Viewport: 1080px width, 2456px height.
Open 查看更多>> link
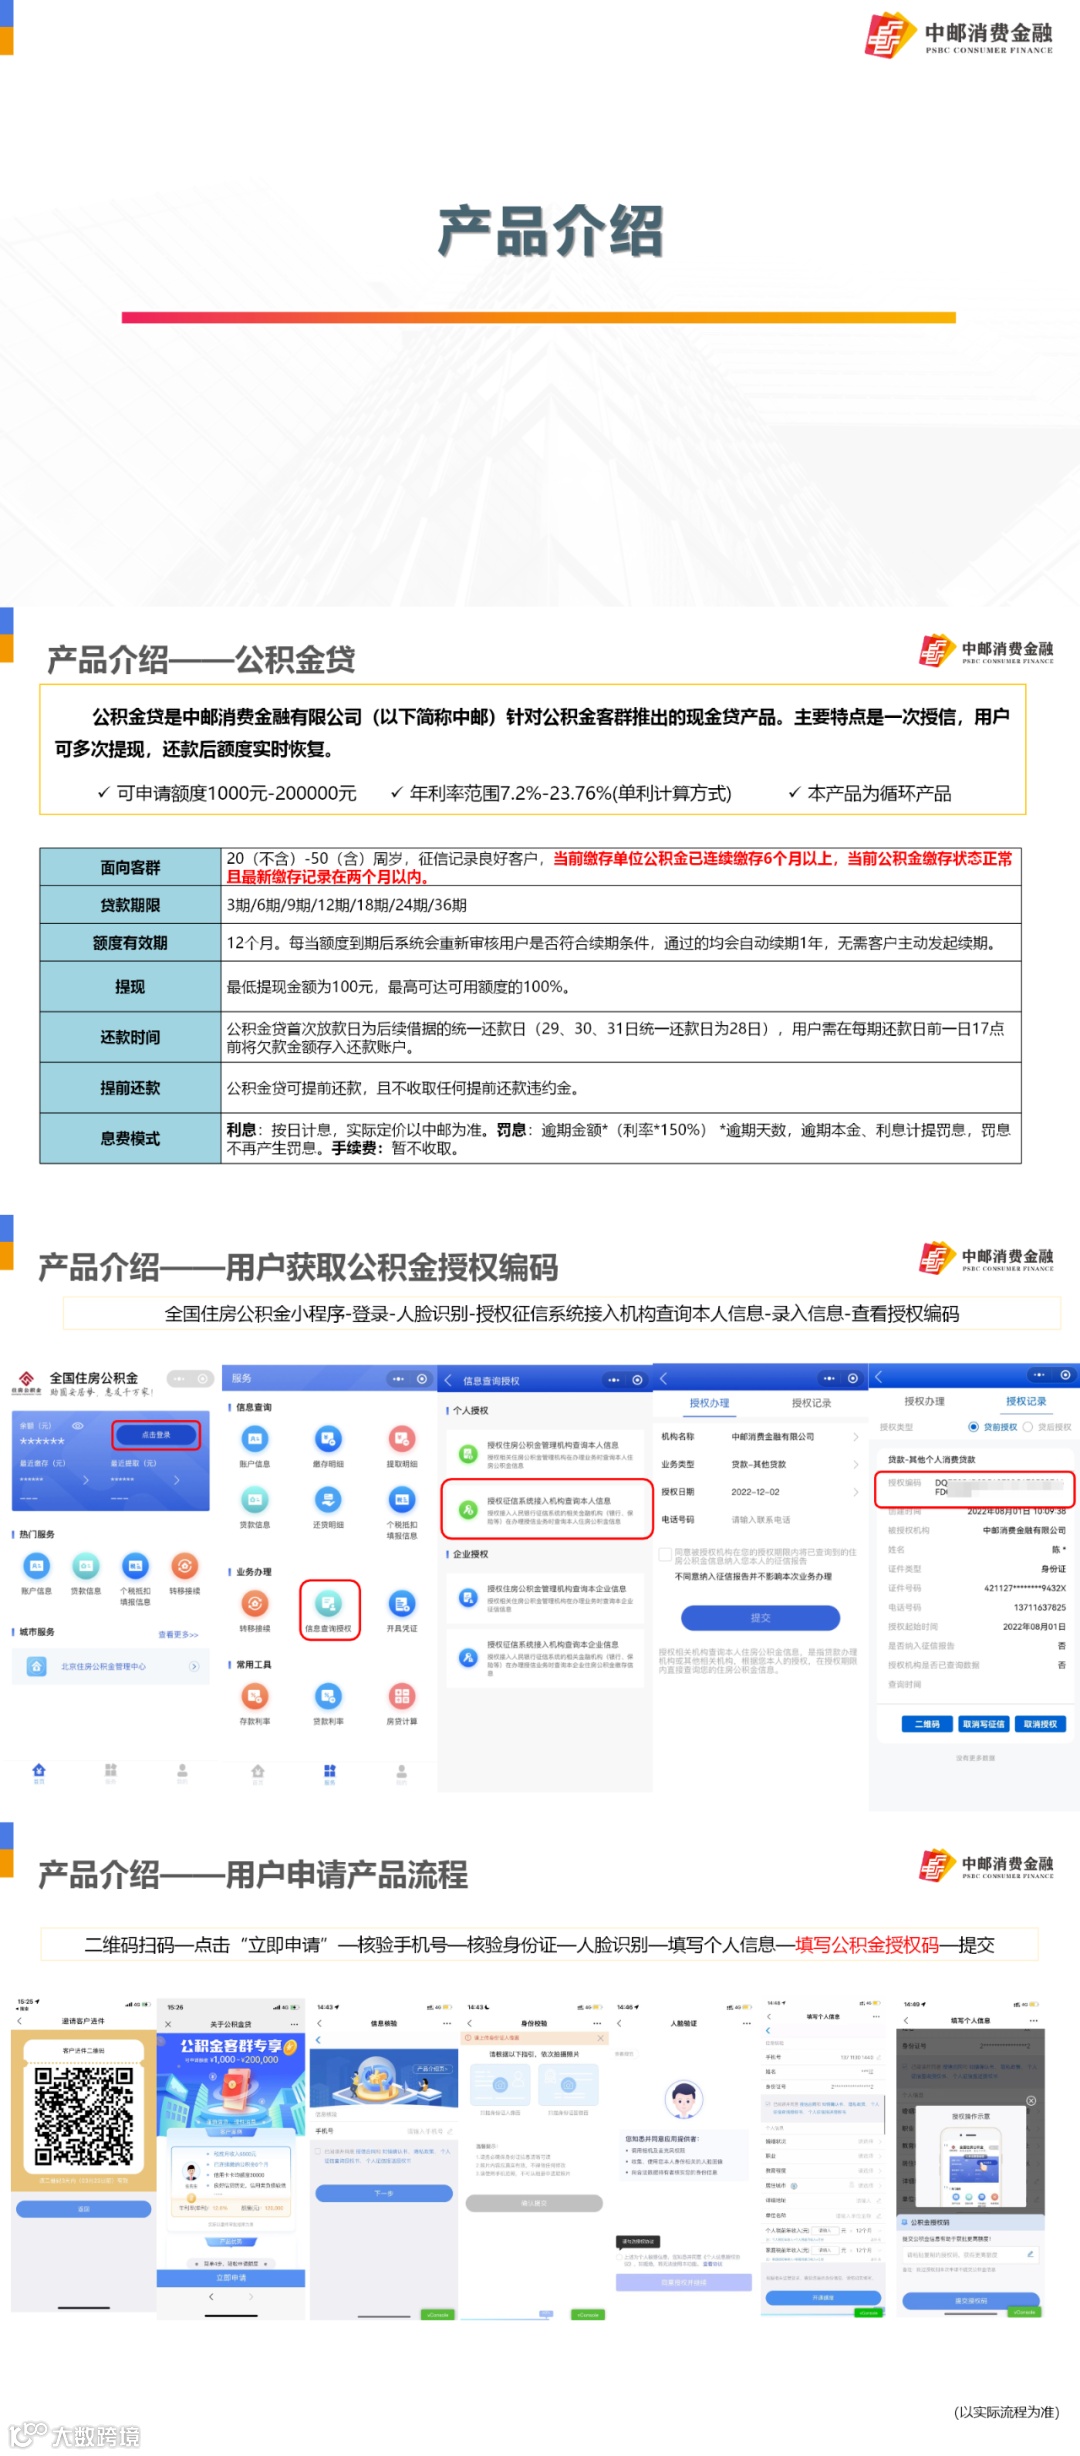click(x=178, y=1634)
